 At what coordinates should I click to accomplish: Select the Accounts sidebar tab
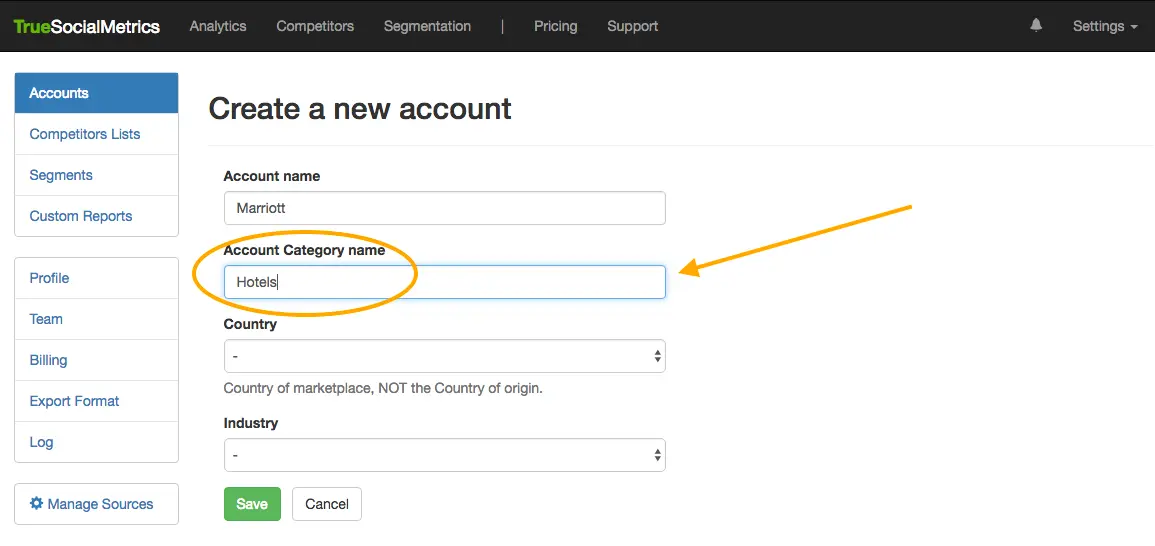(x=96, y=93)
